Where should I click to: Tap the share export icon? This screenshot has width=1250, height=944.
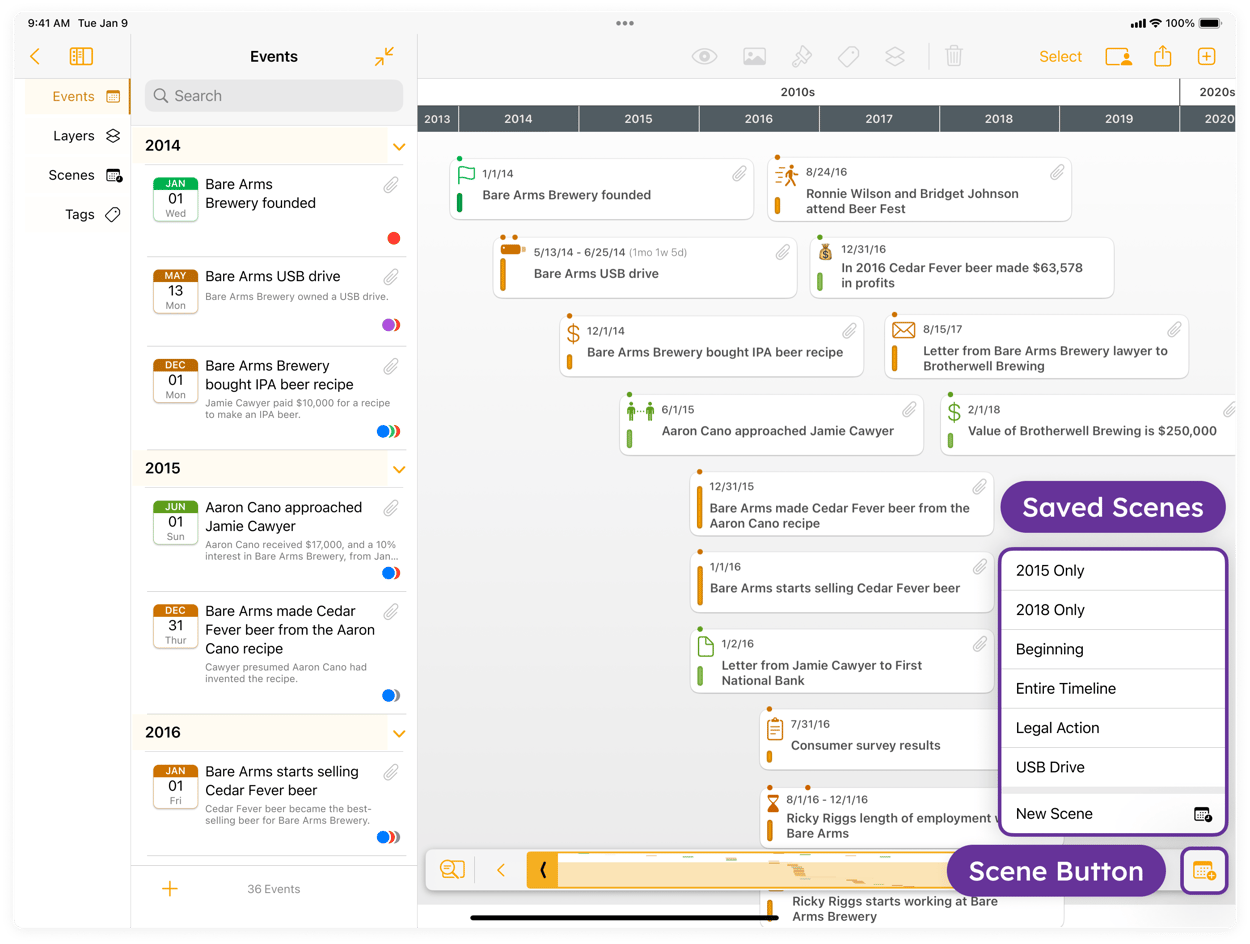click(x=1162, y=56)
